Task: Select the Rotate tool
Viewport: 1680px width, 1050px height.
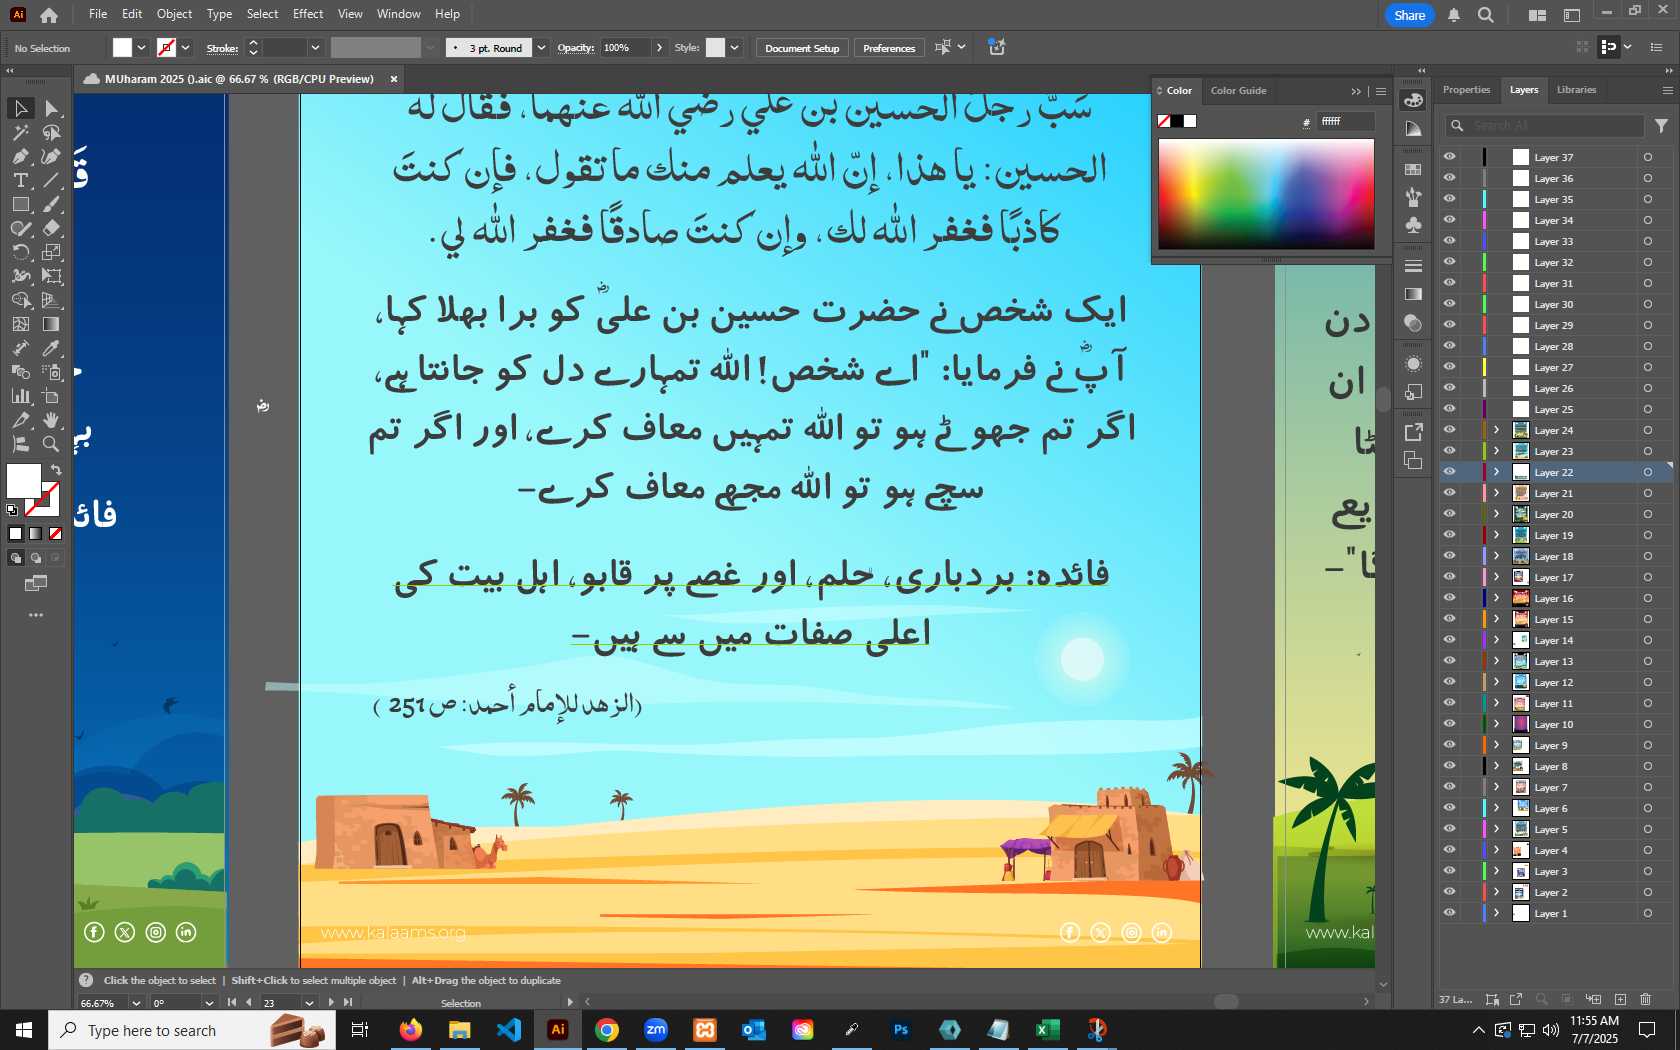Action: 20,252
